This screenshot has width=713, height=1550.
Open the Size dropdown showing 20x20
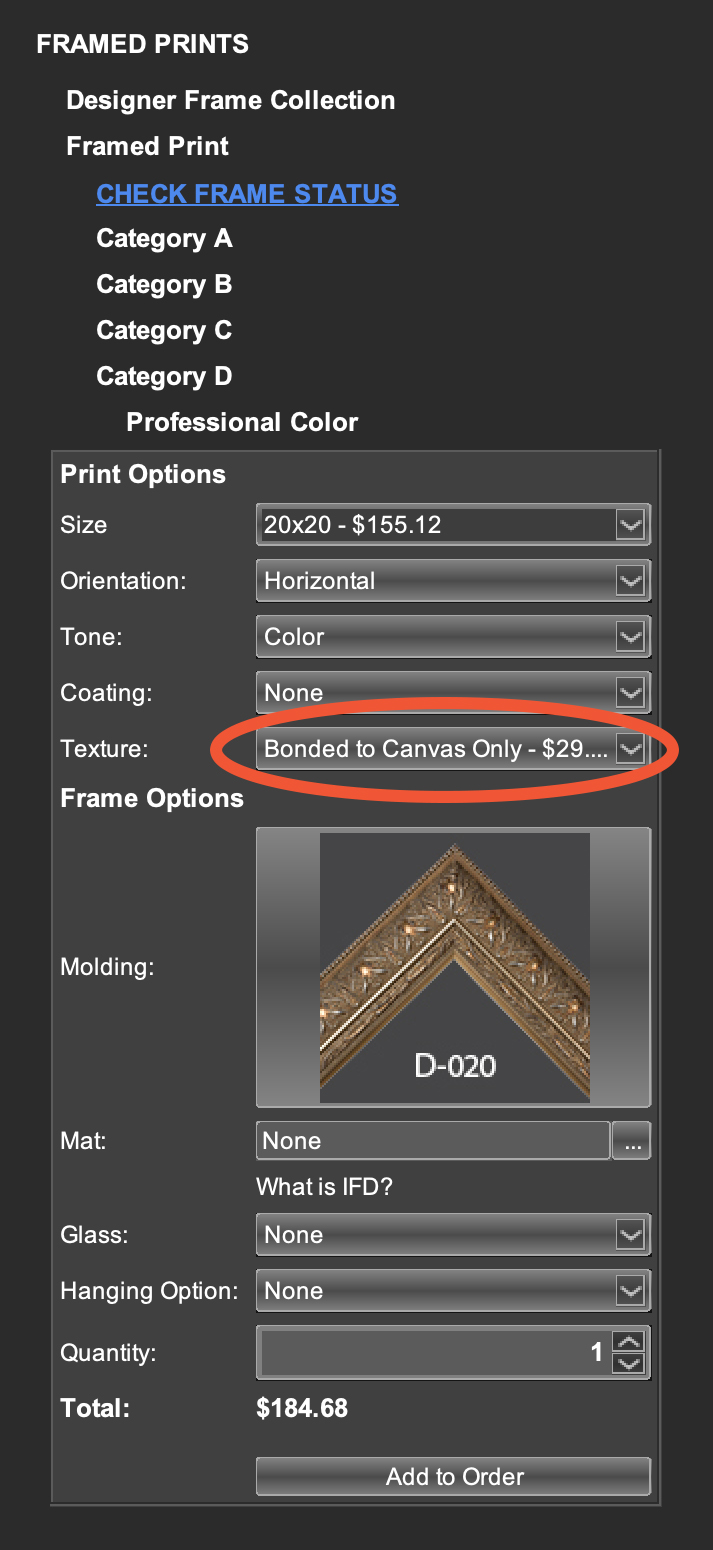click(x=453, y=524)
